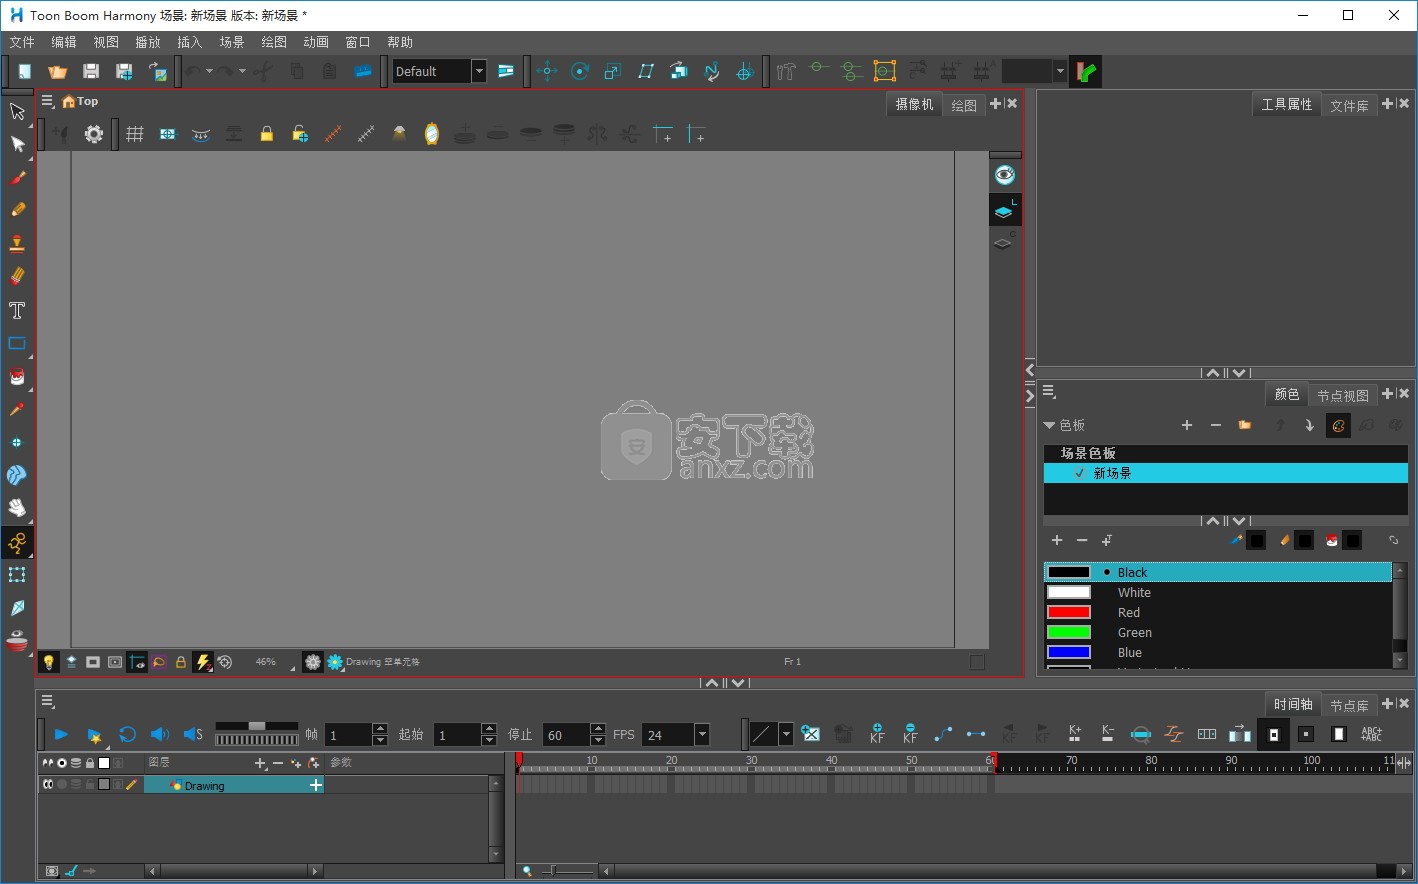Toggle the Drawing layer colour square
Screen dimensions: 1418x884
pyautogui.click(x=103, y=785)
